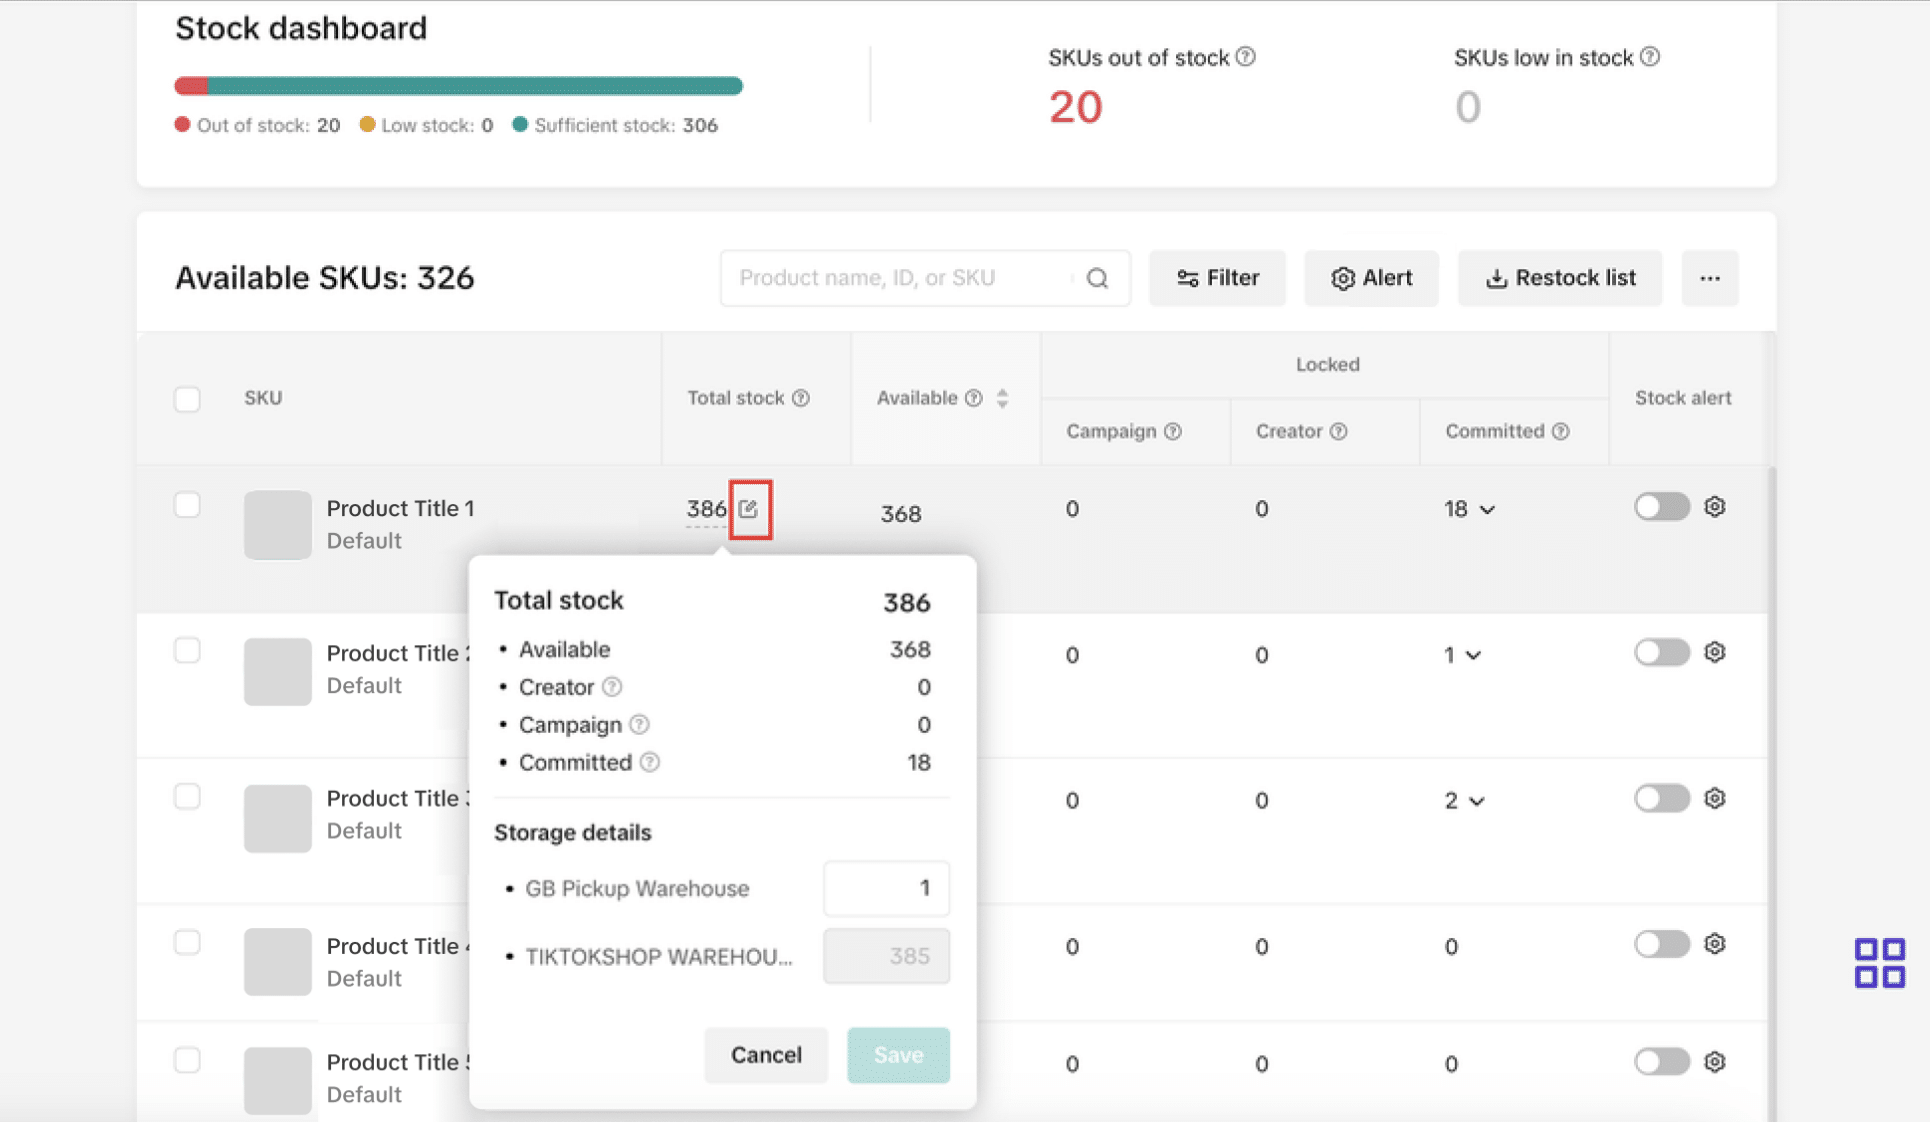
Task: Click the stock status progress bar
Action: [459, 86]
